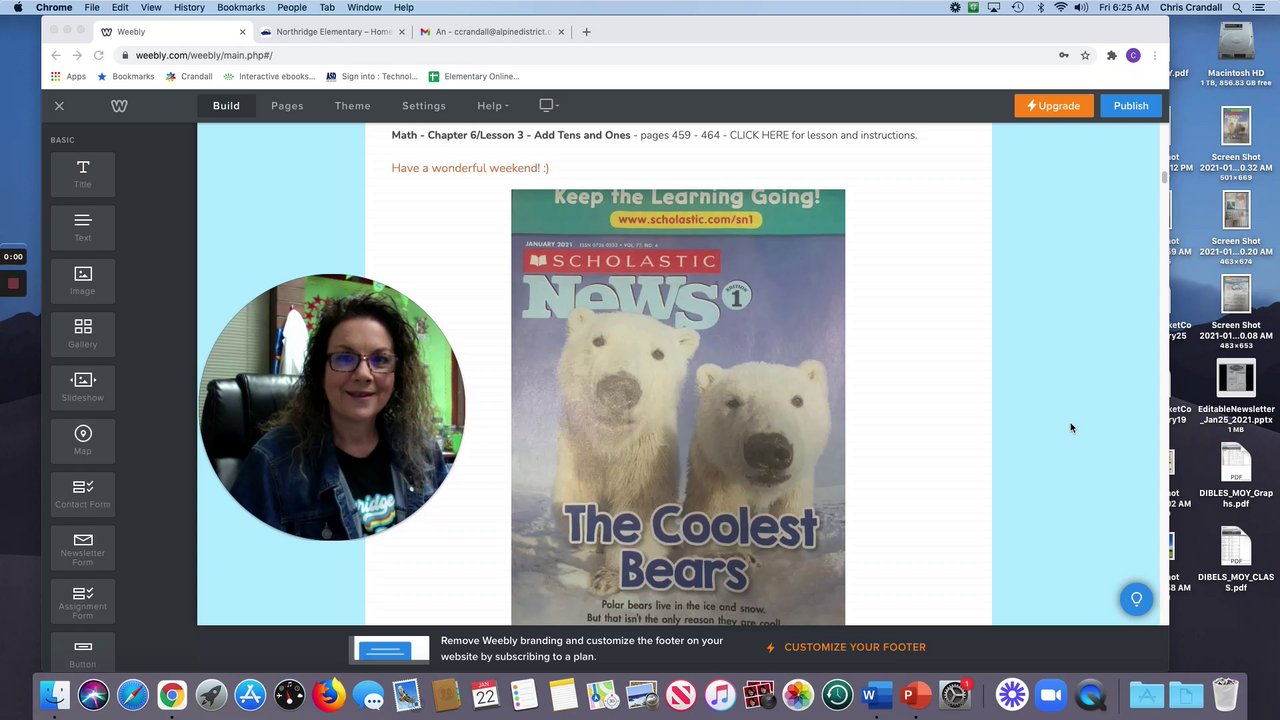The image size is (1280, 720).
Task: Open Chrome three-dot menu
Action: coord(1155,55)
